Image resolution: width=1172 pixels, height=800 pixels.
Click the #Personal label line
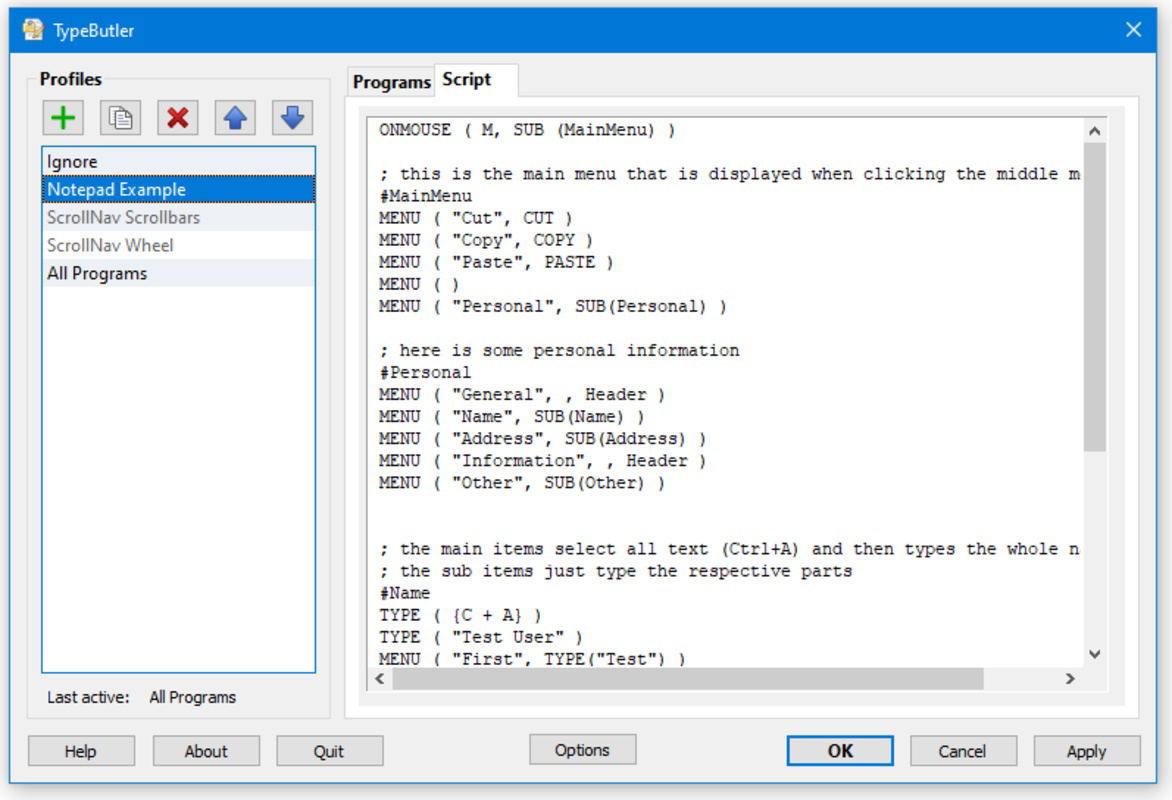tap(425, 372)
